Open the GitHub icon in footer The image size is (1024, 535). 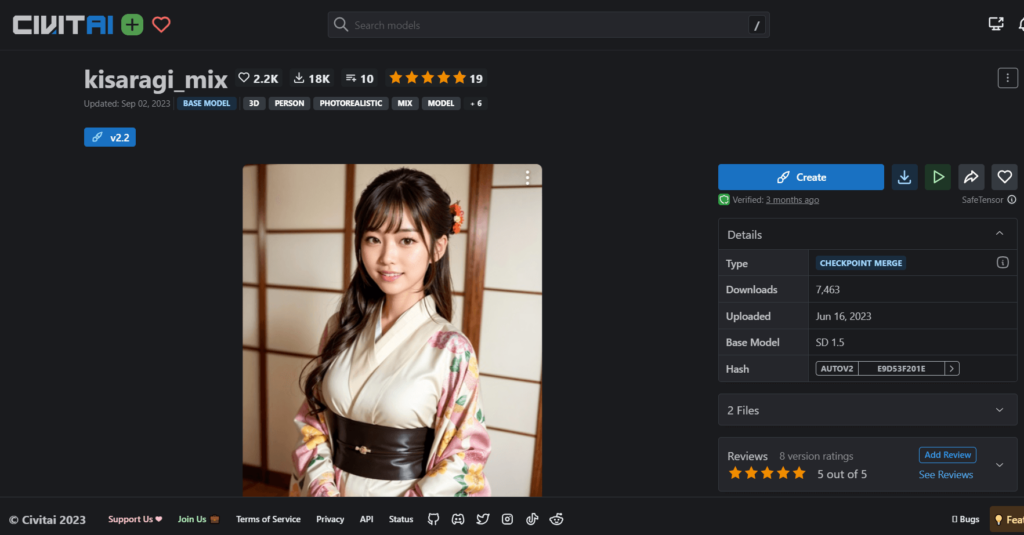[433, 519]
